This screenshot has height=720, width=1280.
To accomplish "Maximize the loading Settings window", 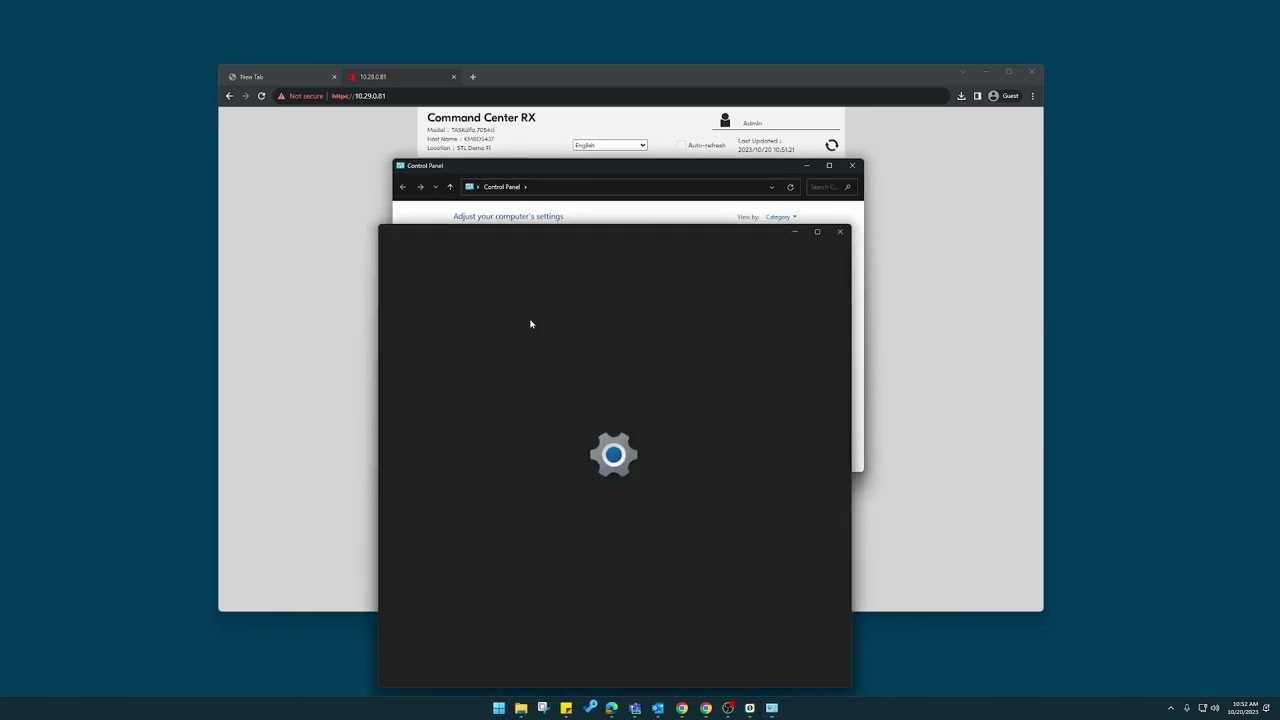I will (817, 232).
